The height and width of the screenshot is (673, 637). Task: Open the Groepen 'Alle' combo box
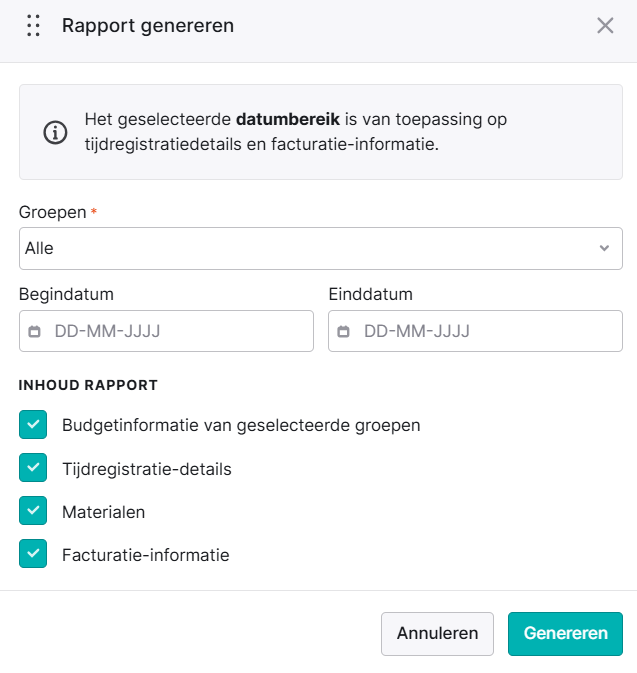[321, 249]
